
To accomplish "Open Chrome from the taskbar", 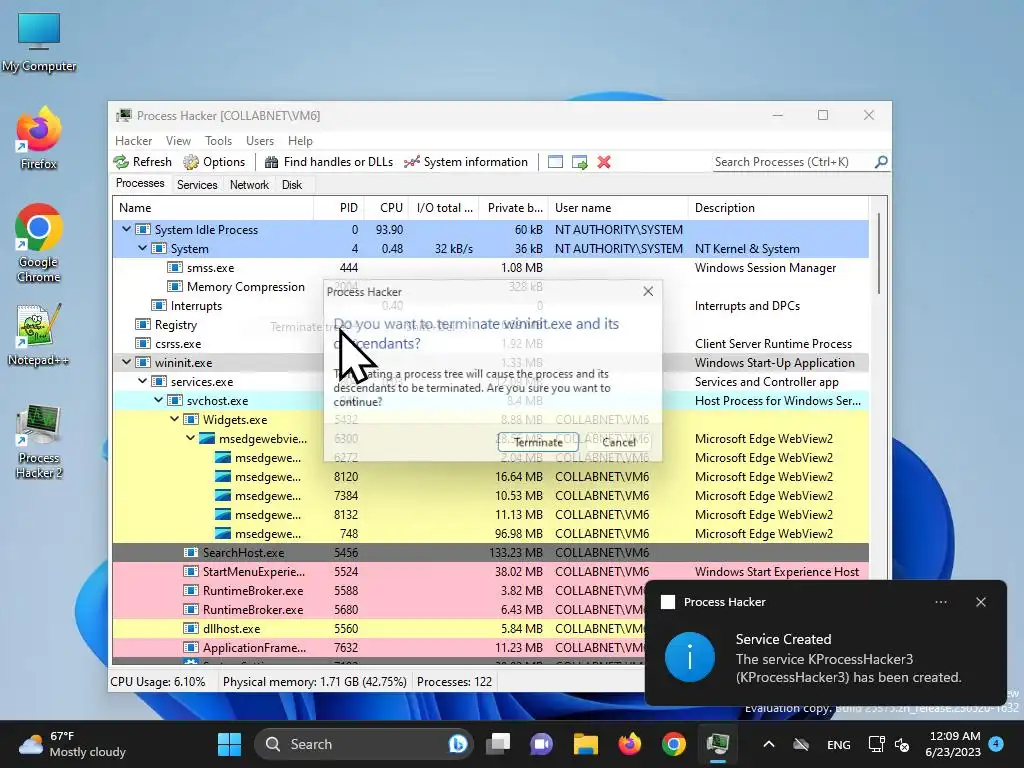I will (673, 744).
